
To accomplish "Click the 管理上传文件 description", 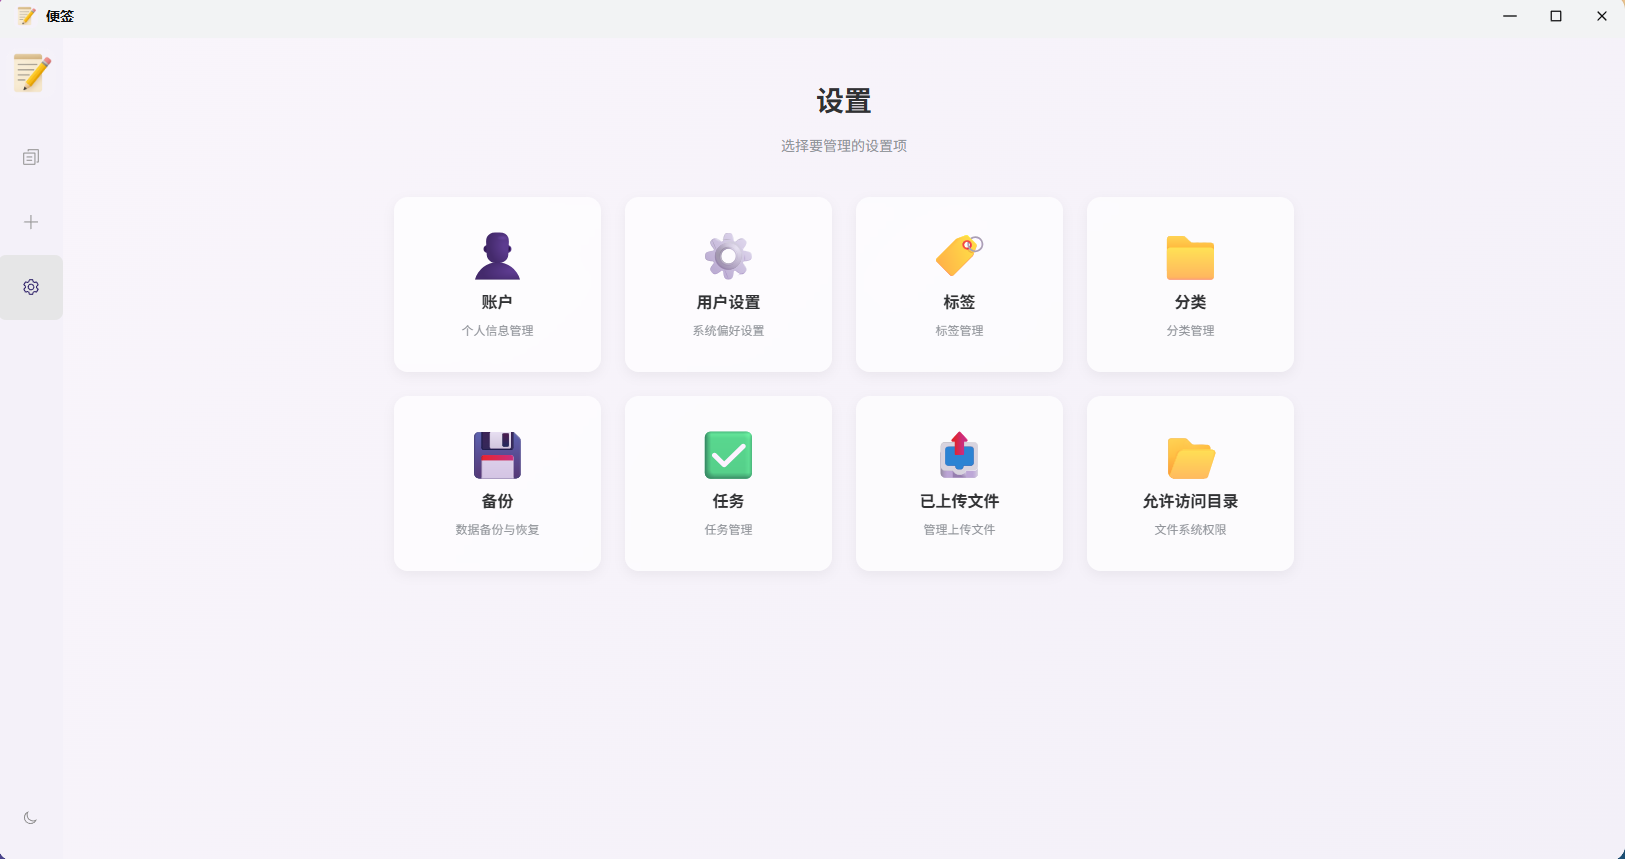I will tap(959, 530).
